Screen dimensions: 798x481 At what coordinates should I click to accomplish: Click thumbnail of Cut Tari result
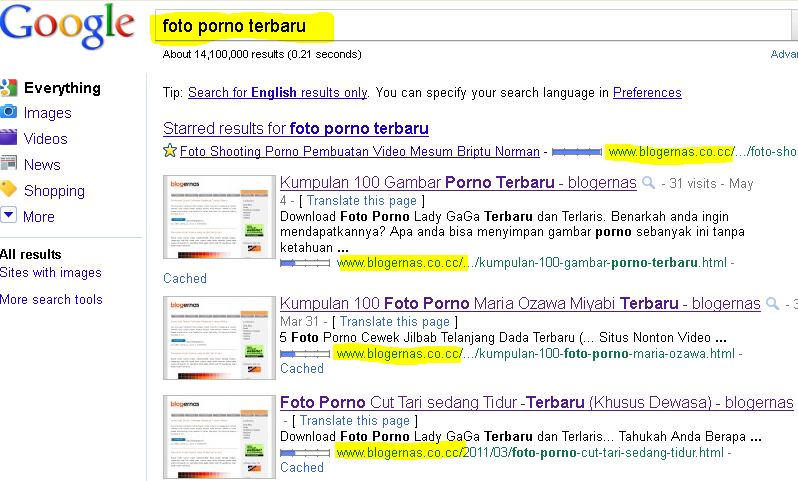(x=219, y=437)
